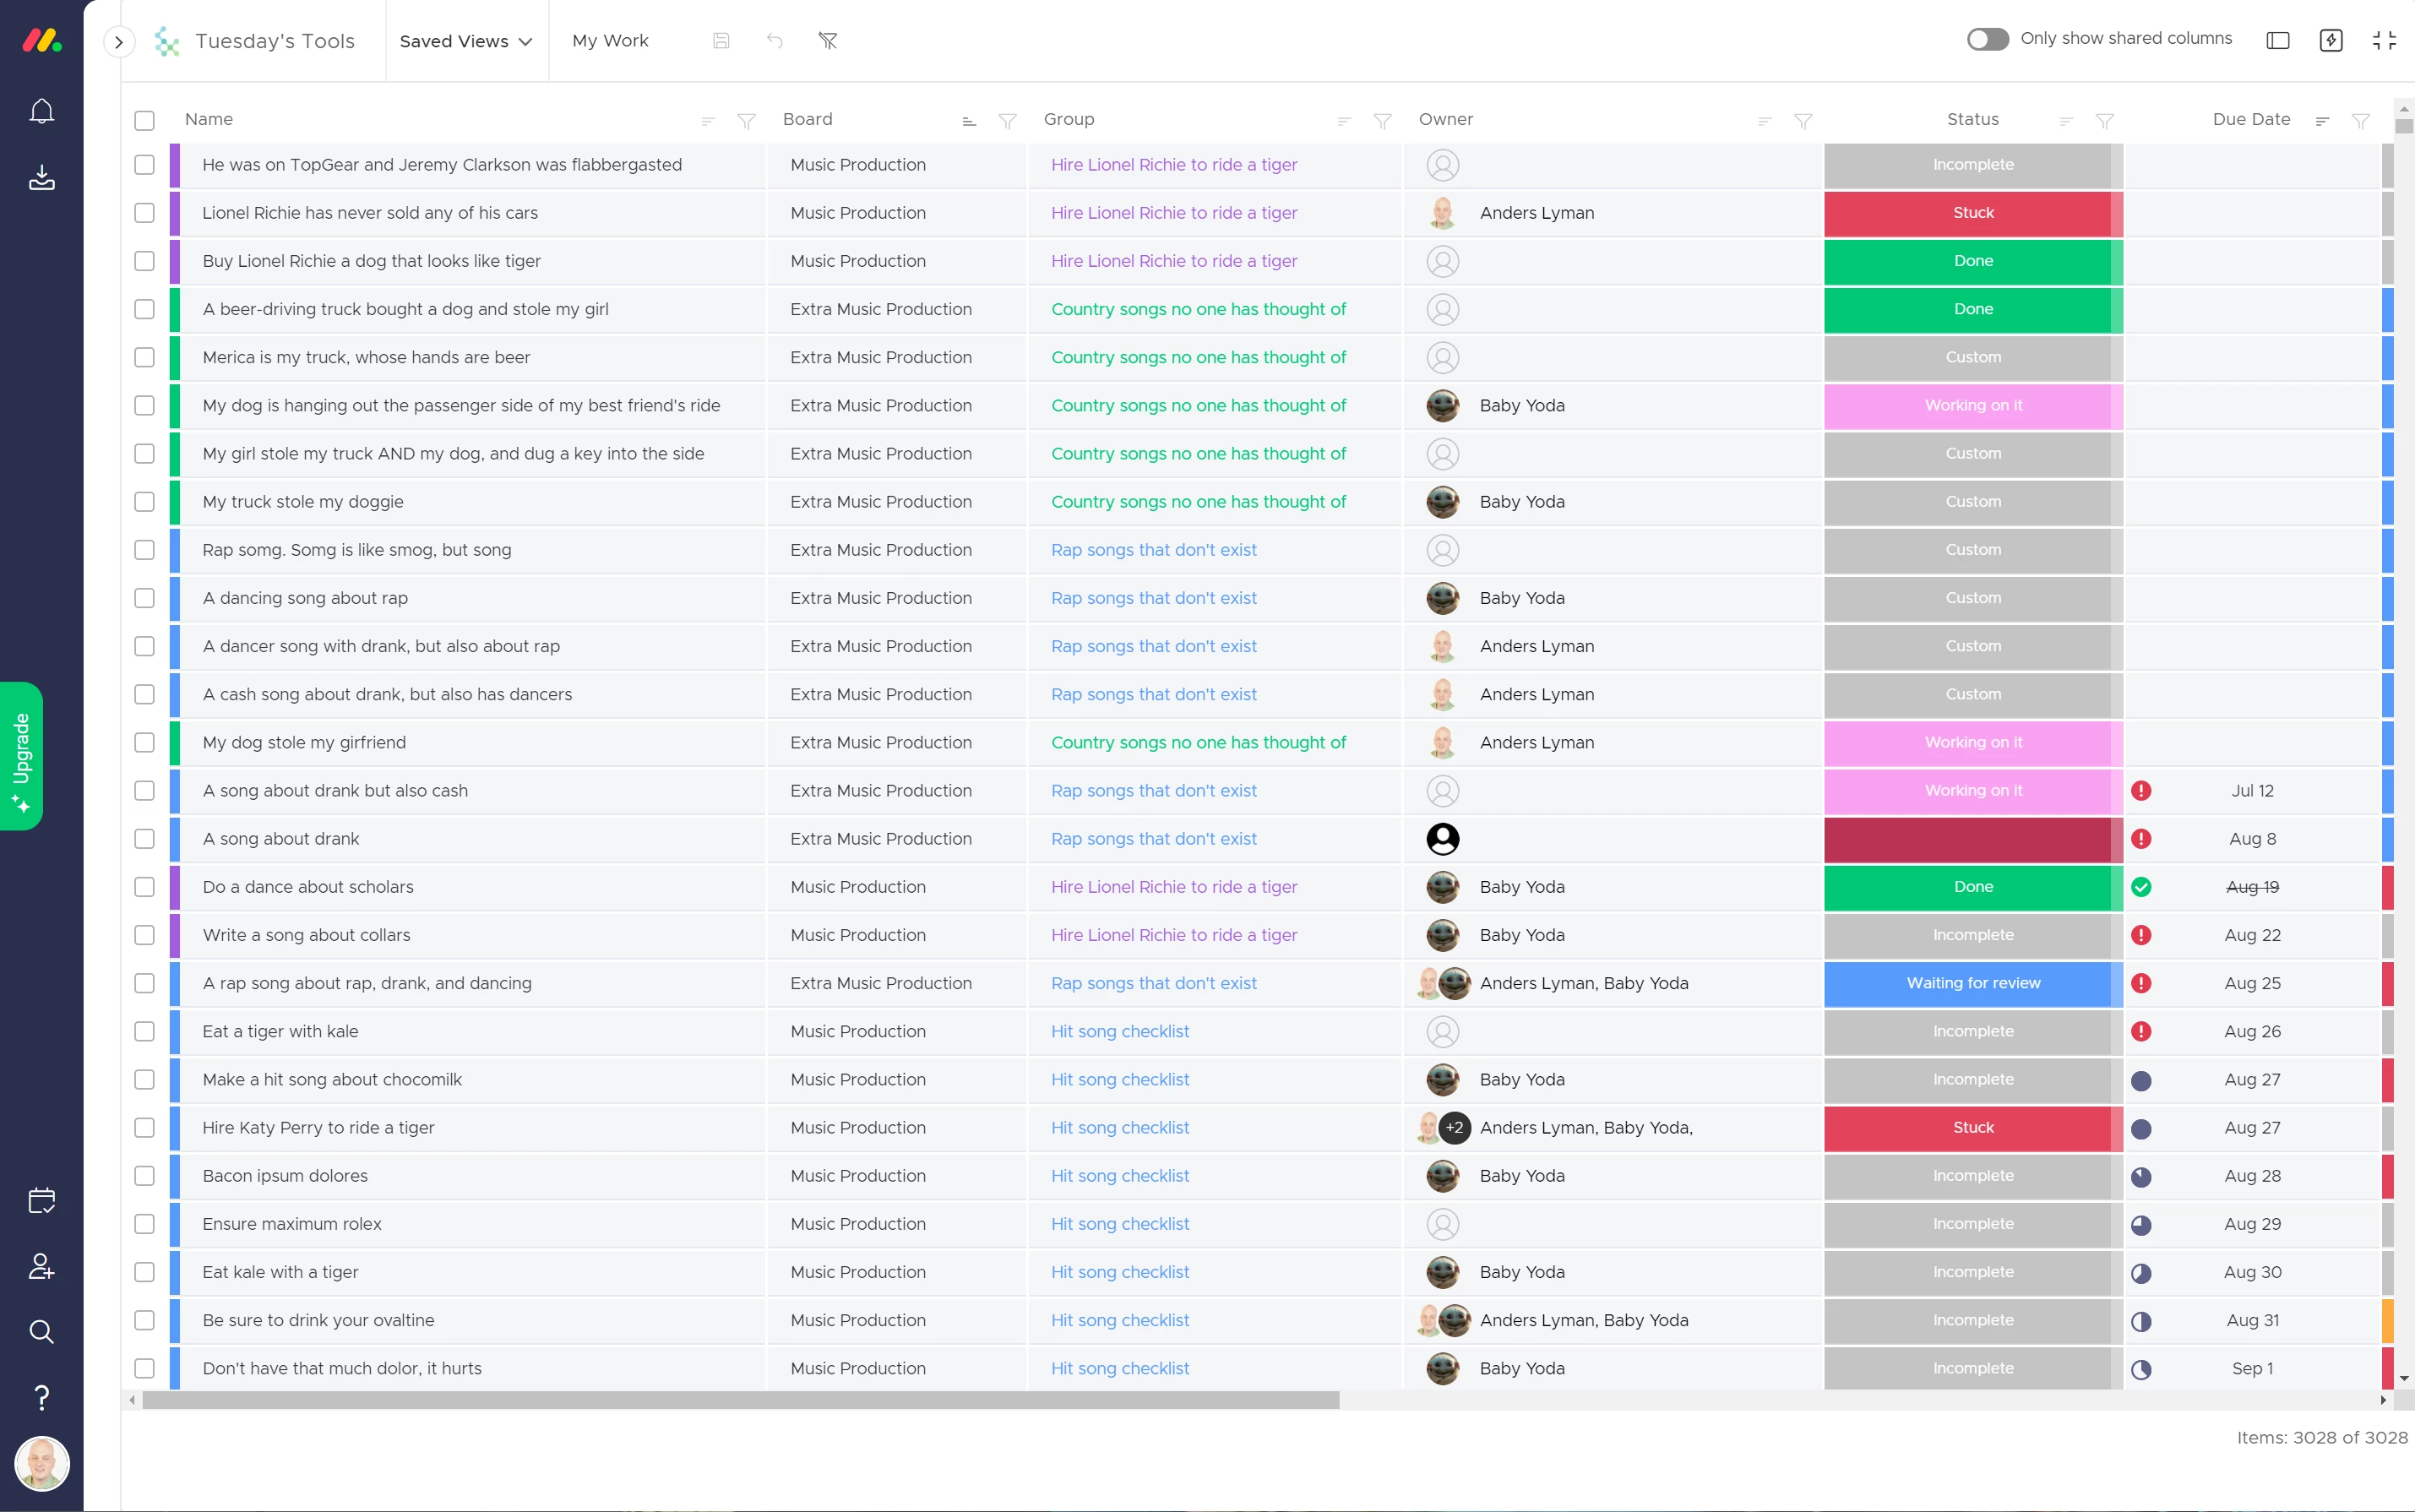Open Done status for Do a dance about scholars

(1973, 887)
